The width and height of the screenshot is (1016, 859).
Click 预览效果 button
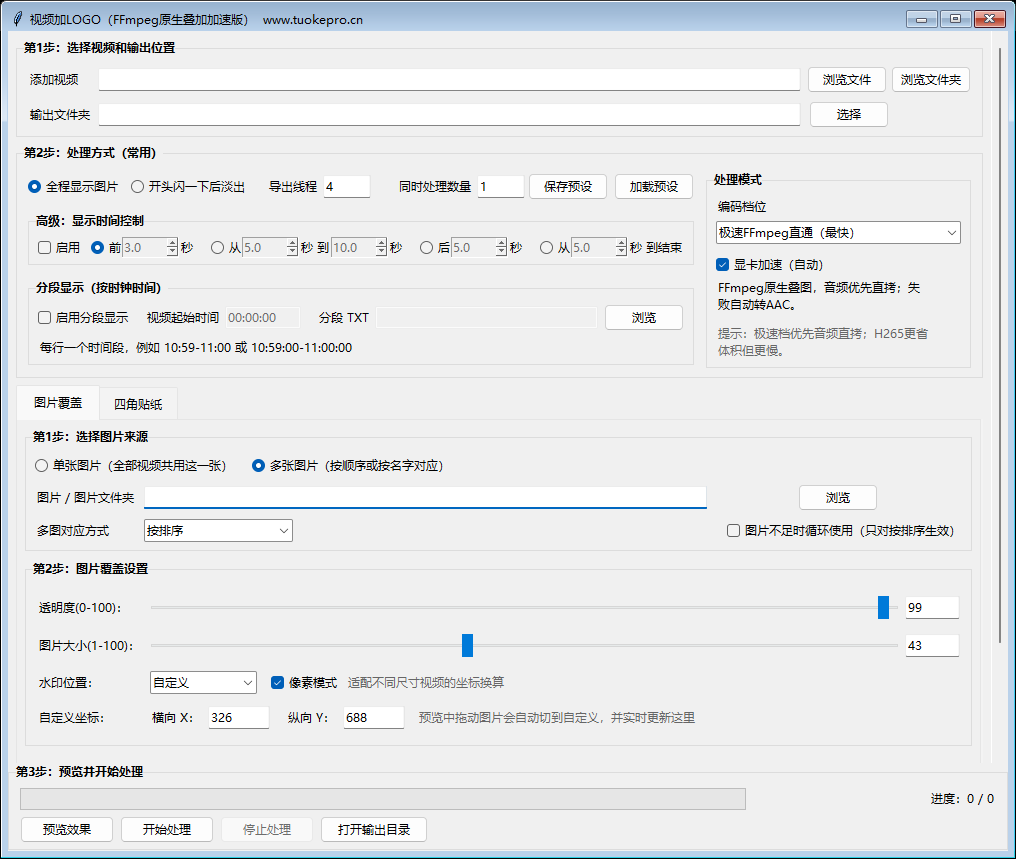pyautogui.click(x=67, y=829)
